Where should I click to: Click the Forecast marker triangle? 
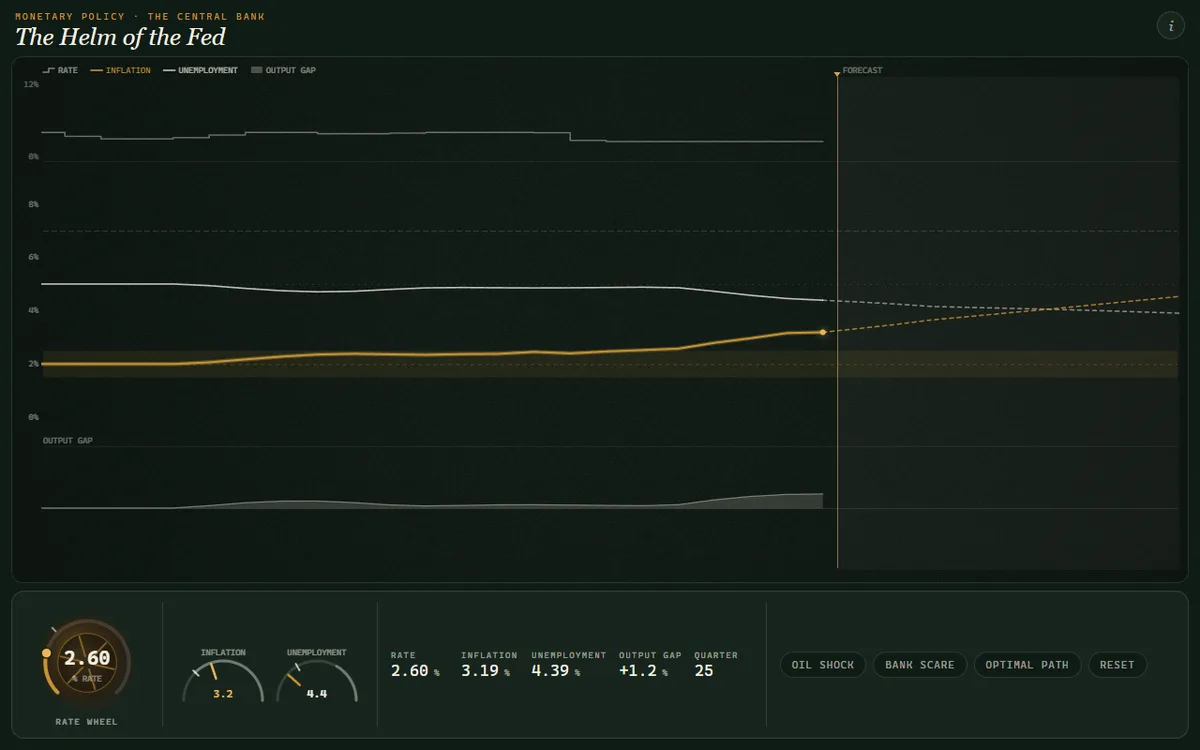click(x=837, y=73)
